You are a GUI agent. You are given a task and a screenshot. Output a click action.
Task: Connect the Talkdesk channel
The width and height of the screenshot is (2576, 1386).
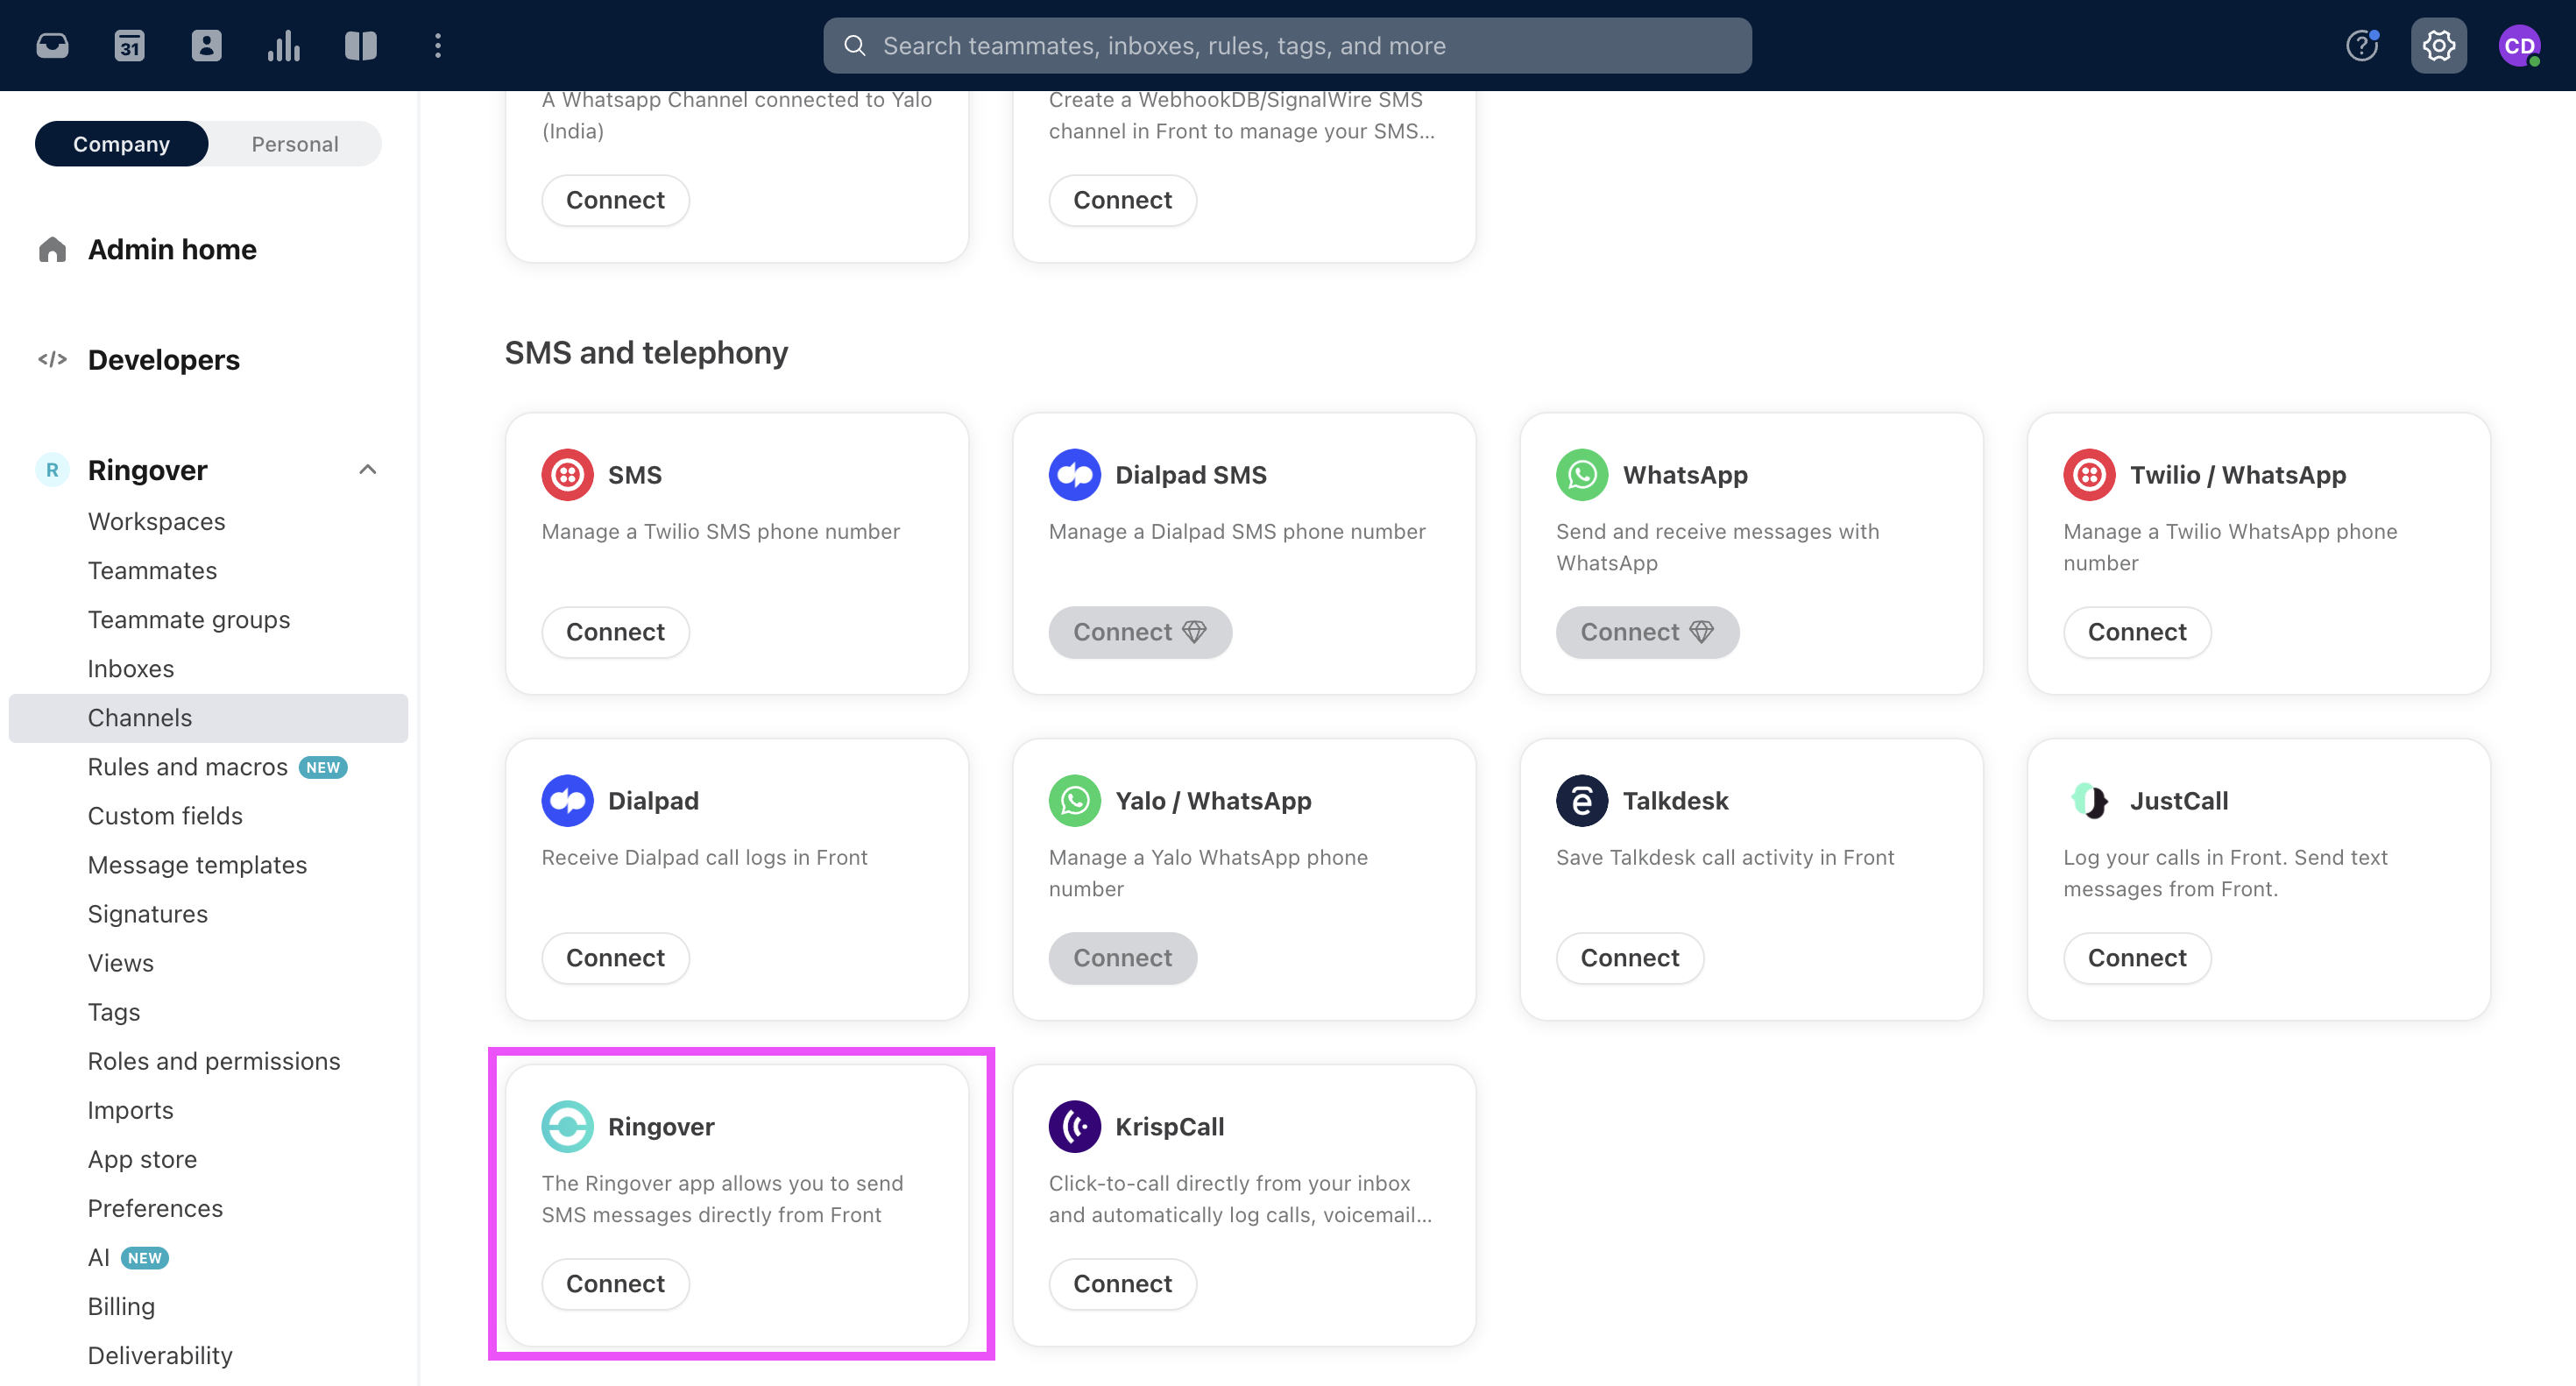click(1630, 958)
